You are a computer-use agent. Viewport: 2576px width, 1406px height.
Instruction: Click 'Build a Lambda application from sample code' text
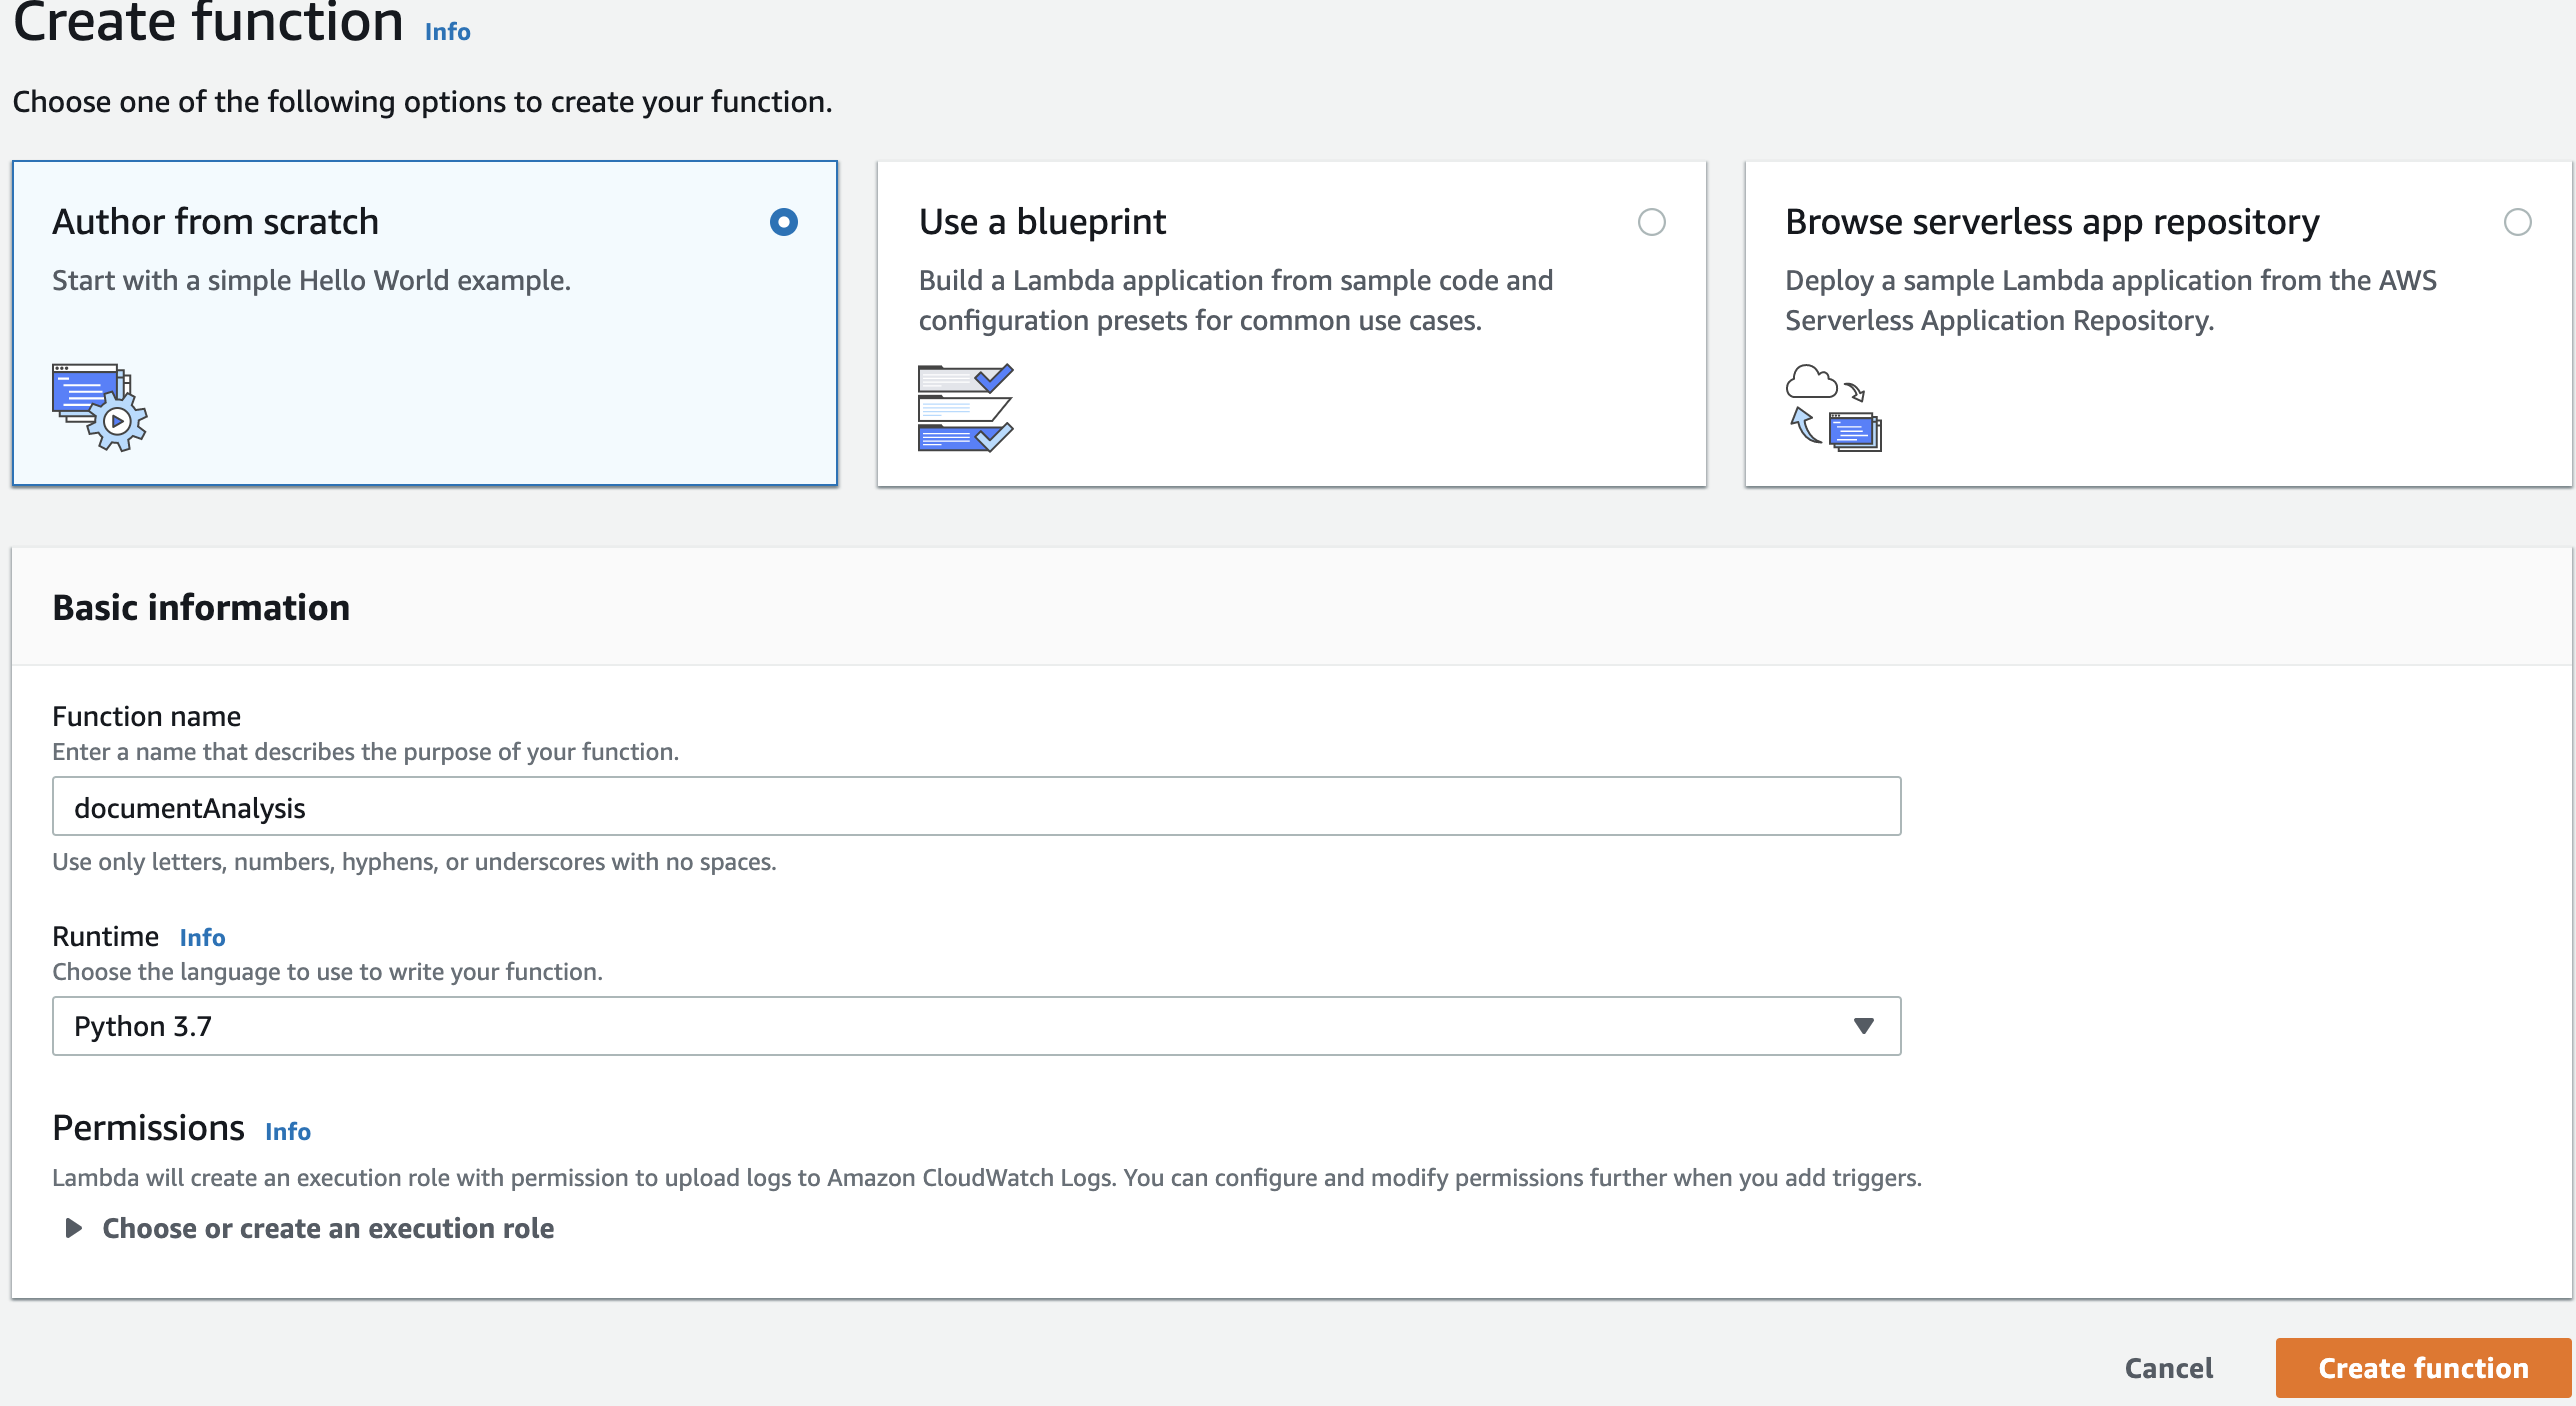pos(1236,301)
